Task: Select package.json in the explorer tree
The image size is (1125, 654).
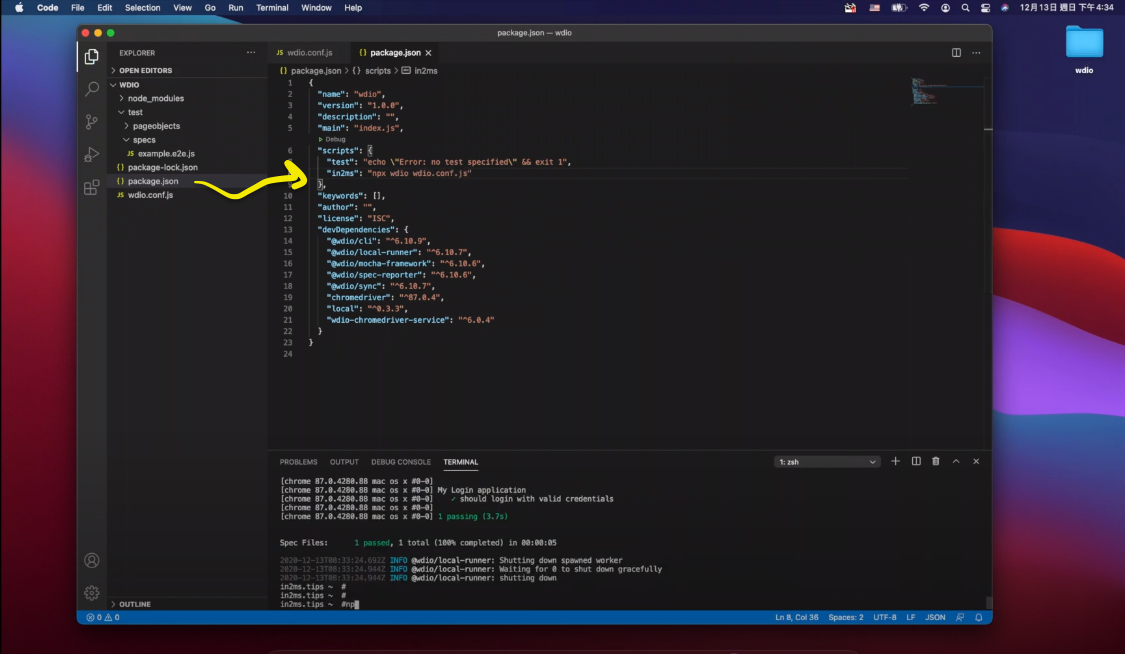Action: [x=153, y=181]
